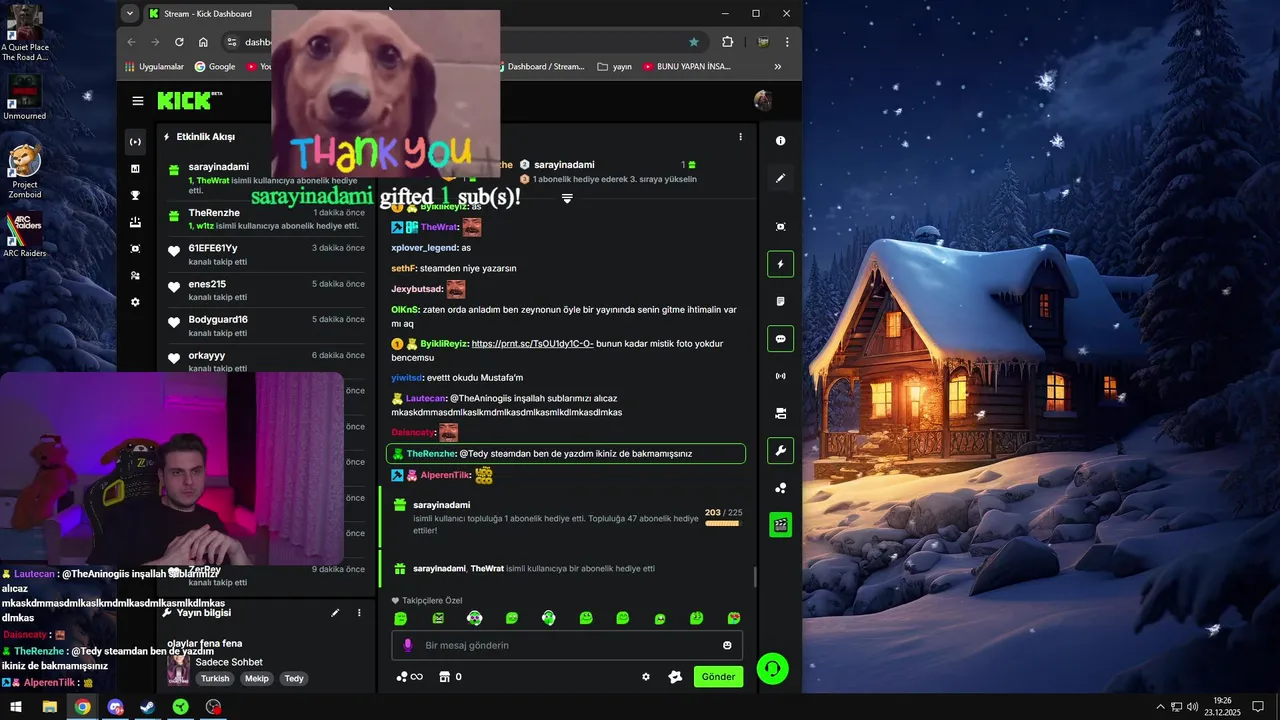Screen dimensions: 1280x720
Task: Open the BUNU YAPAN İNSA bookmark
Action: point(687,67)
